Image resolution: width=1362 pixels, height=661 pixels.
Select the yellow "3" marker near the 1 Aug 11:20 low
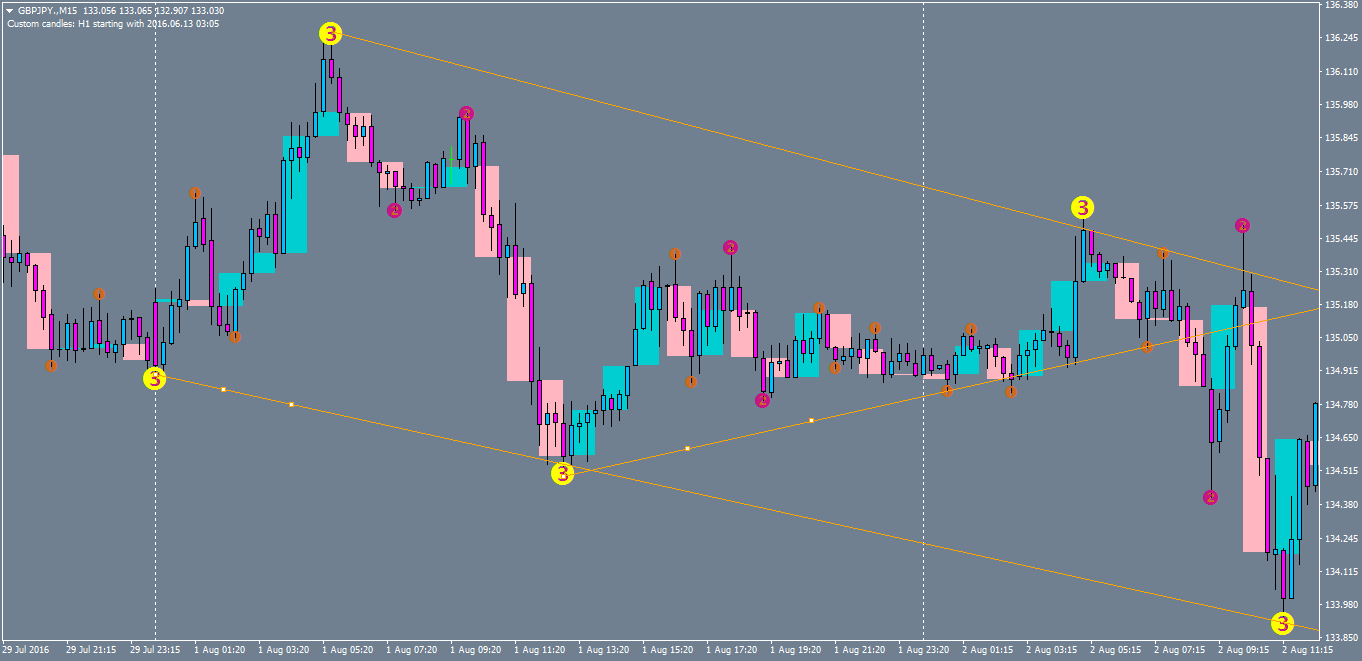tap(563, 474)
